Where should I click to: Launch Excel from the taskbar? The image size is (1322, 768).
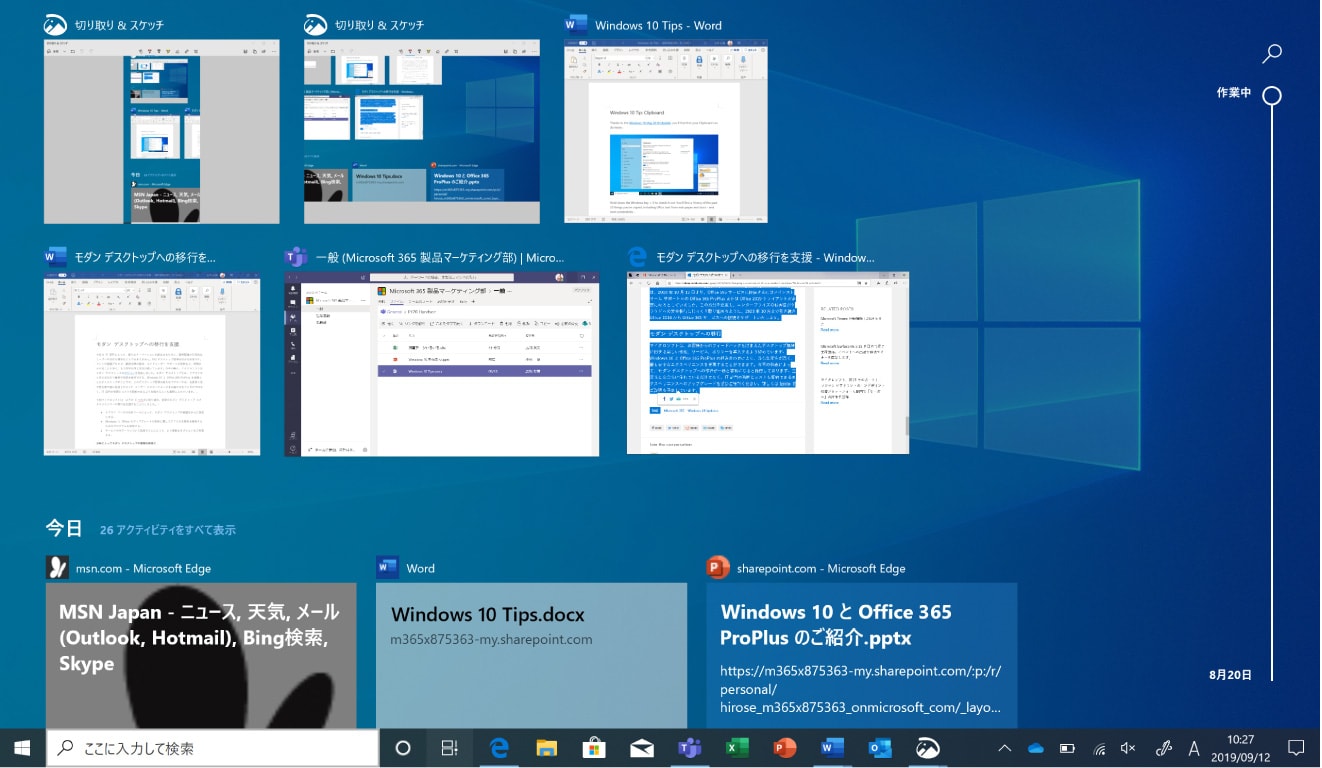737,748
